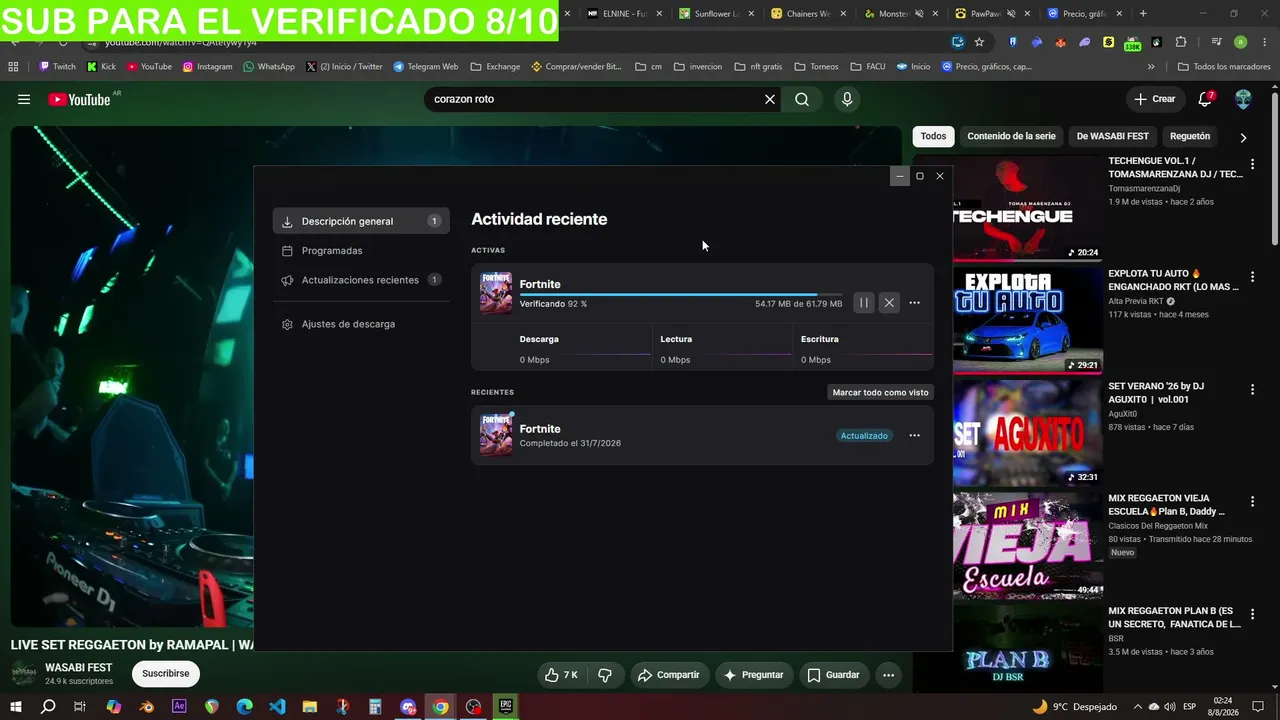Open more options for EXPLOTA TU AUTO video
The width and height of the screenshot is (1280, 720).
click(1252, 276)
